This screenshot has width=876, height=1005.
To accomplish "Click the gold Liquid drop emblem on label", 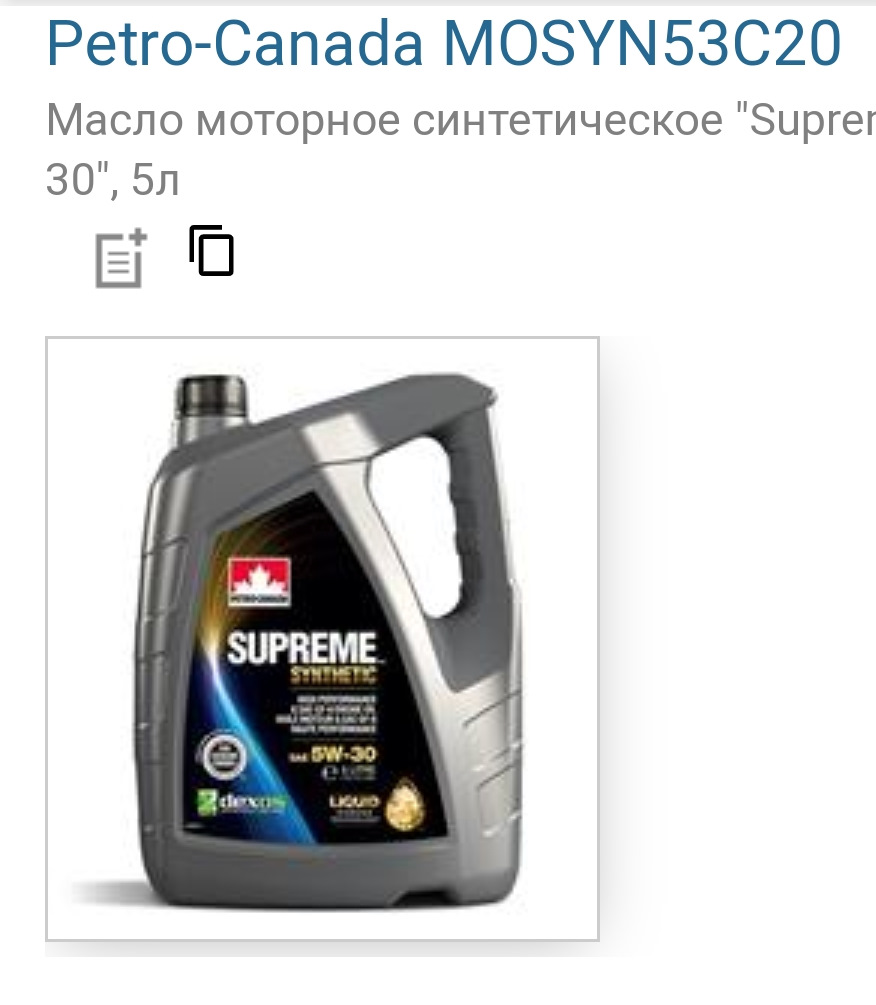I will pyautogui.click(x=405, y=804).
